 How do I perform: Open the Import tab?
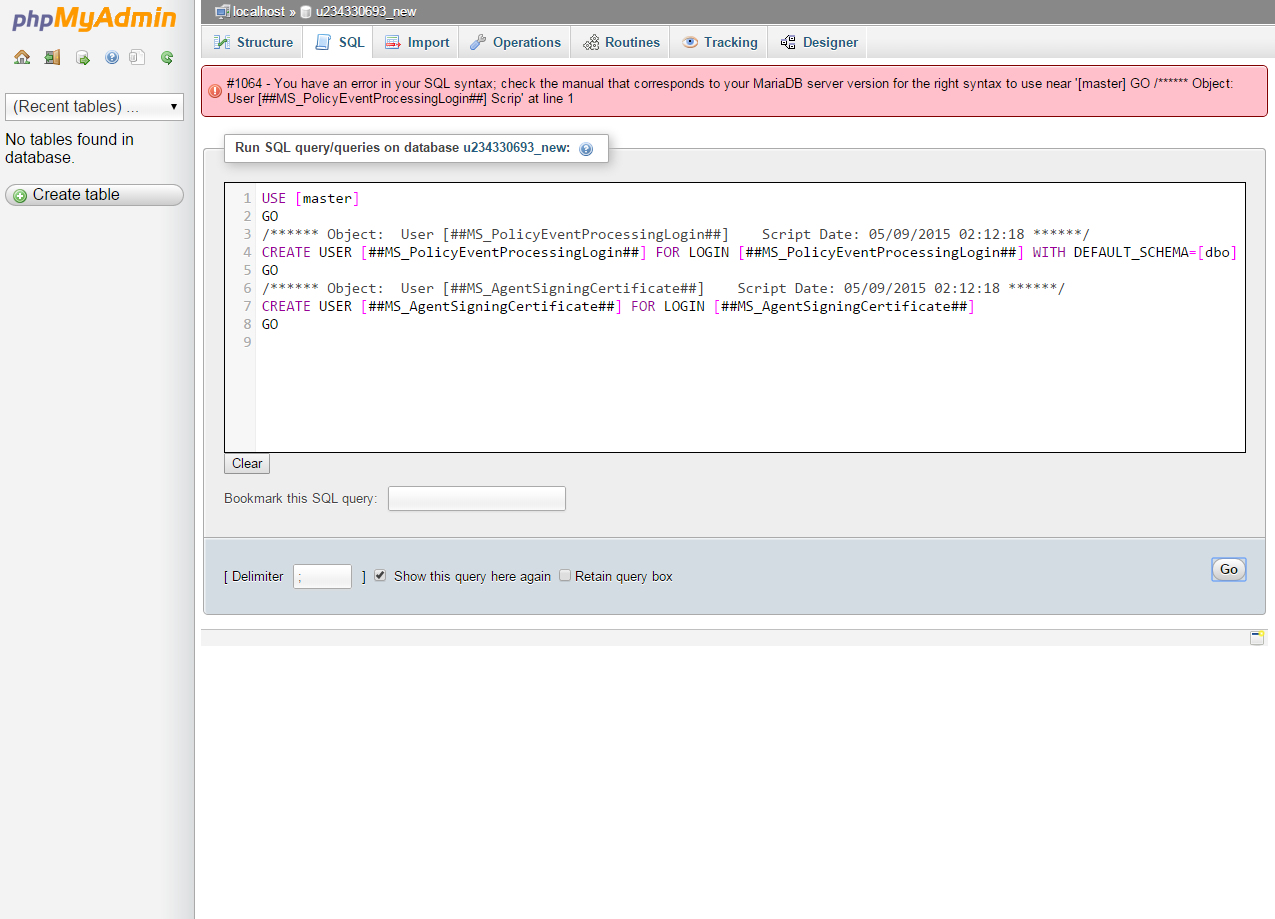417,42
